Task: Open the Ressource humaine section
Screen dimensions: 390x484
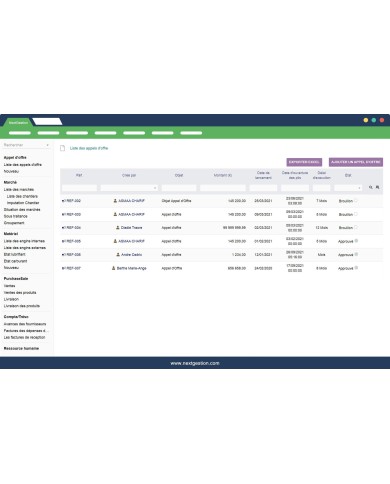Action: click(21, 348)
